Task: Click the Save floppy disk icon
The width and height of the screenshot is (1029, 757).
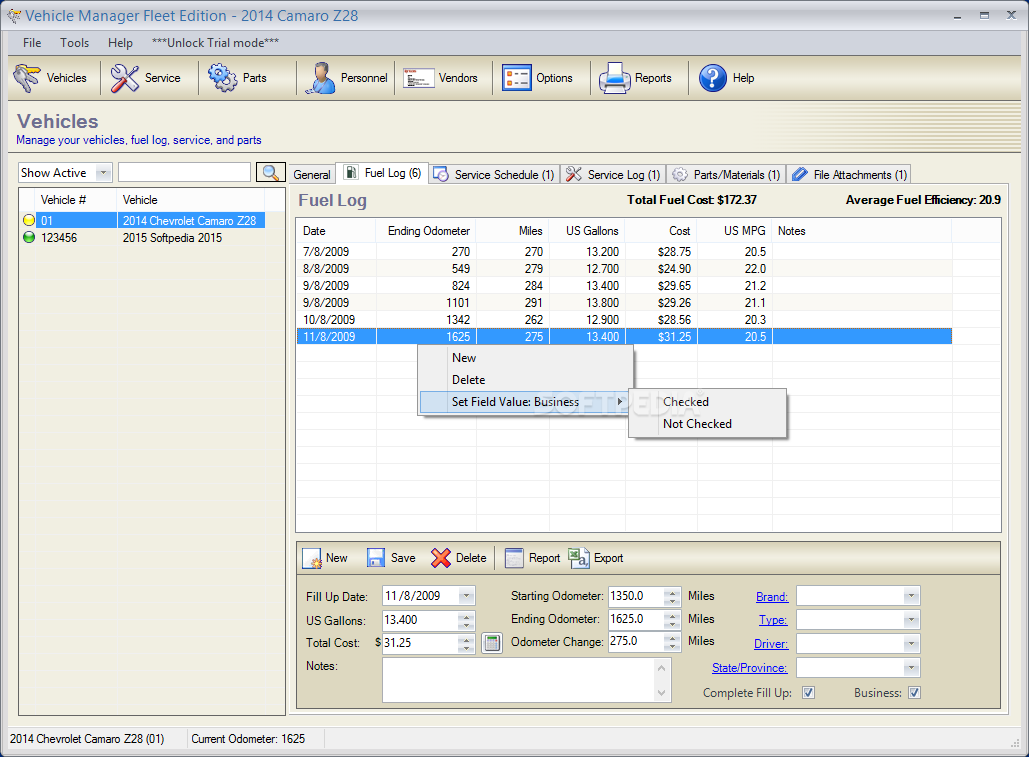Action: click(x=376, y=558)
